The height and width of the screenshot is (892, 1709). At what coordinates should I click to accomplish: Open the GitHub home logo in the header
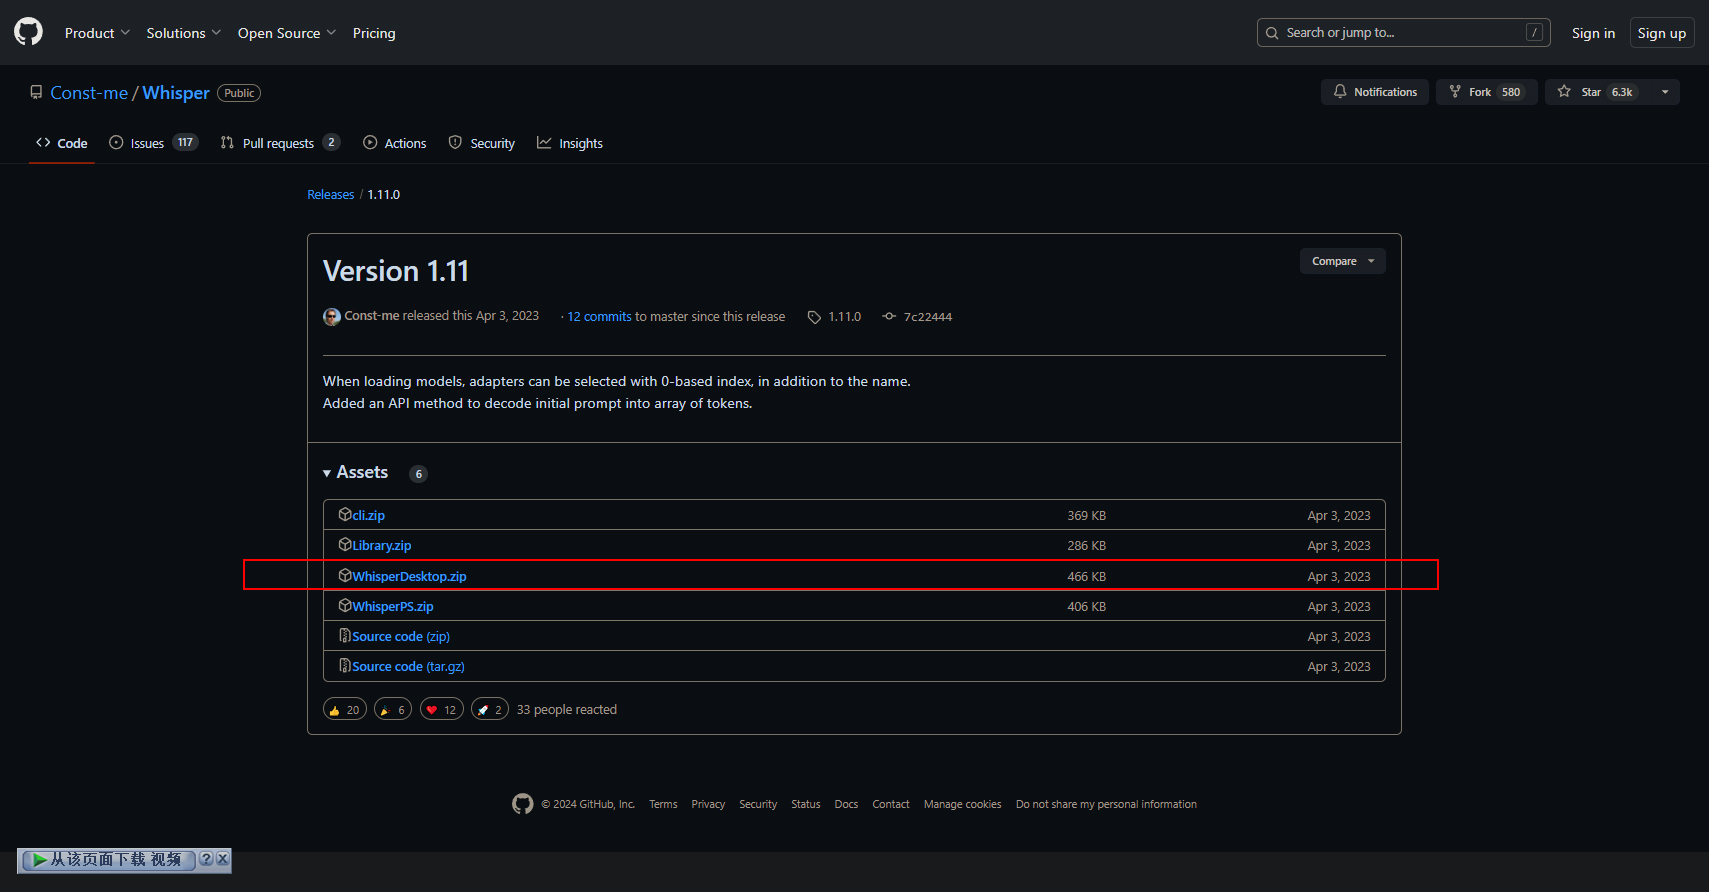click(x=28, y=32)
